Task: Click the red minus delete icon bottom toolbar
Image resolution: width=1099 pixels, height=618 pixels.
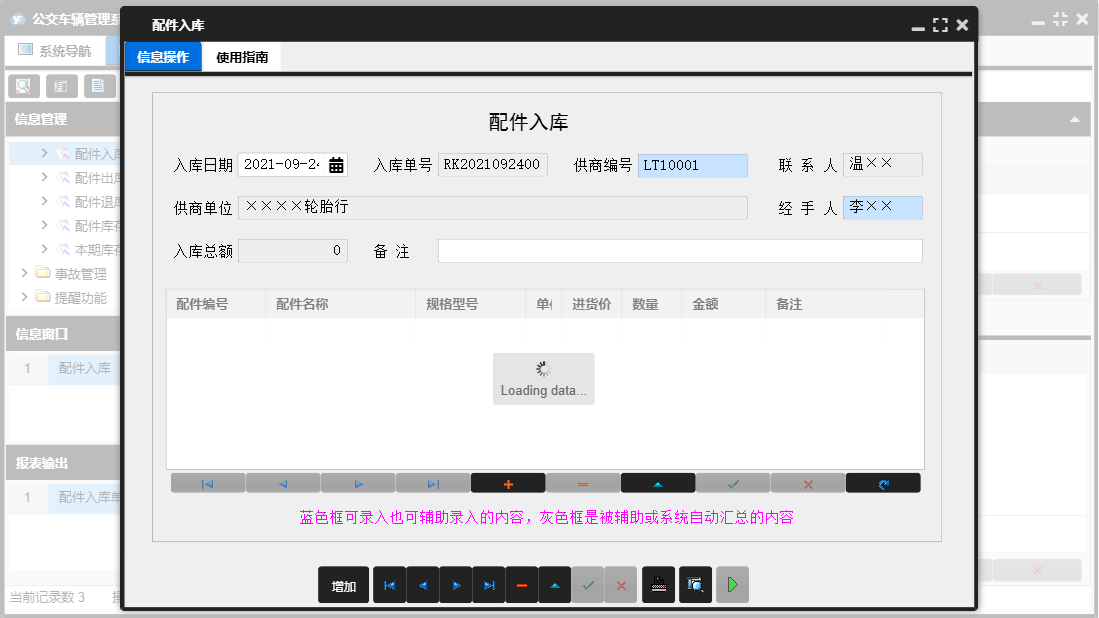Action: (522, 585)
